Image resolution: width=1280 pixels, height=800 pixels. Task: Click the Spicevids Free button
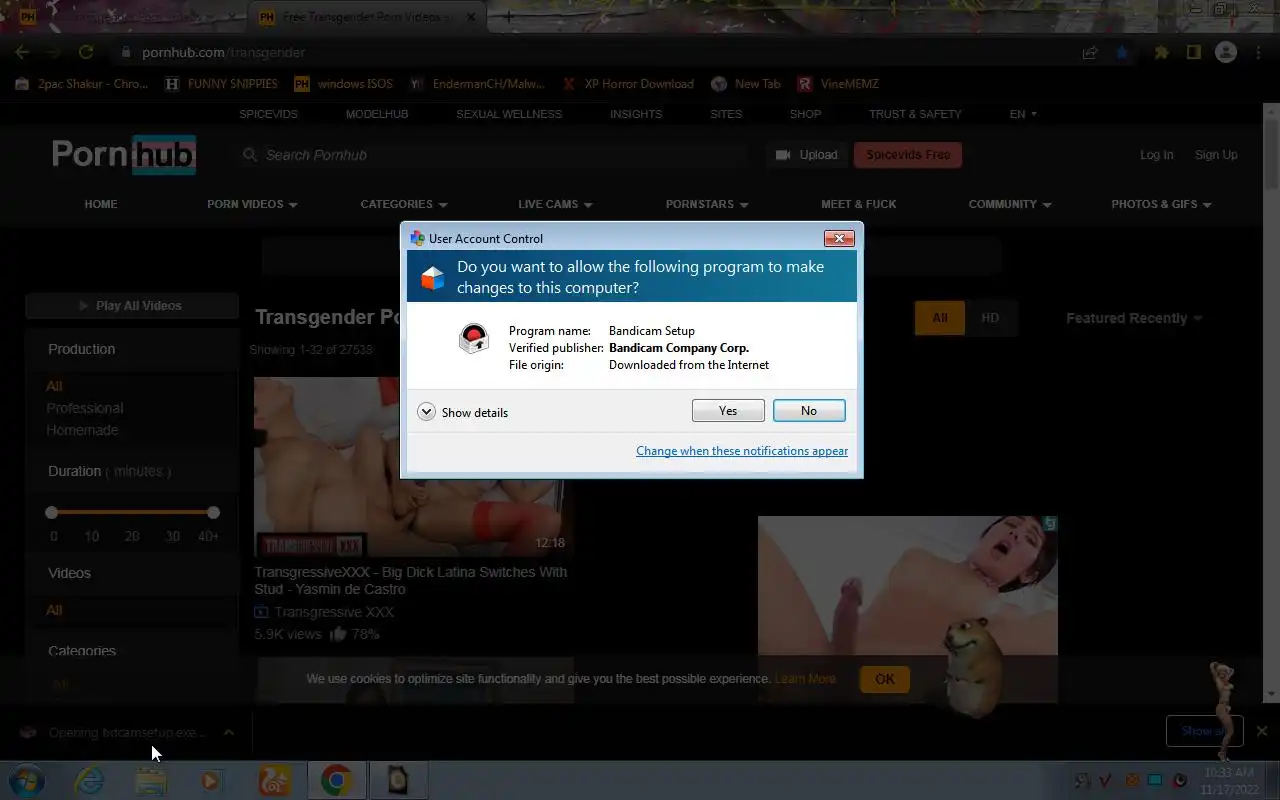coord(908,155)
